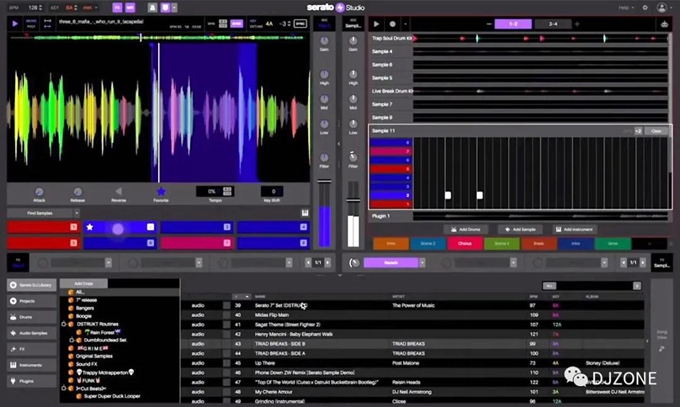Adjust the project BPM stepper arrows
Image resolution: width=680 pixels, height=407 pixels.
41,7
